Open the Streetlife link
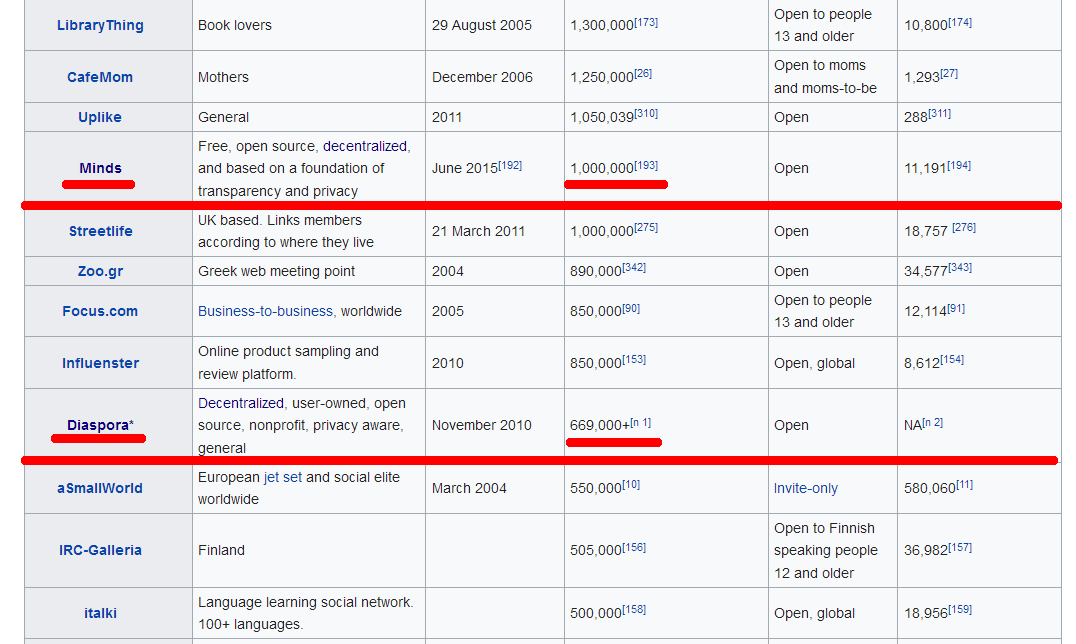1076x644 pixels. (100, 231)
